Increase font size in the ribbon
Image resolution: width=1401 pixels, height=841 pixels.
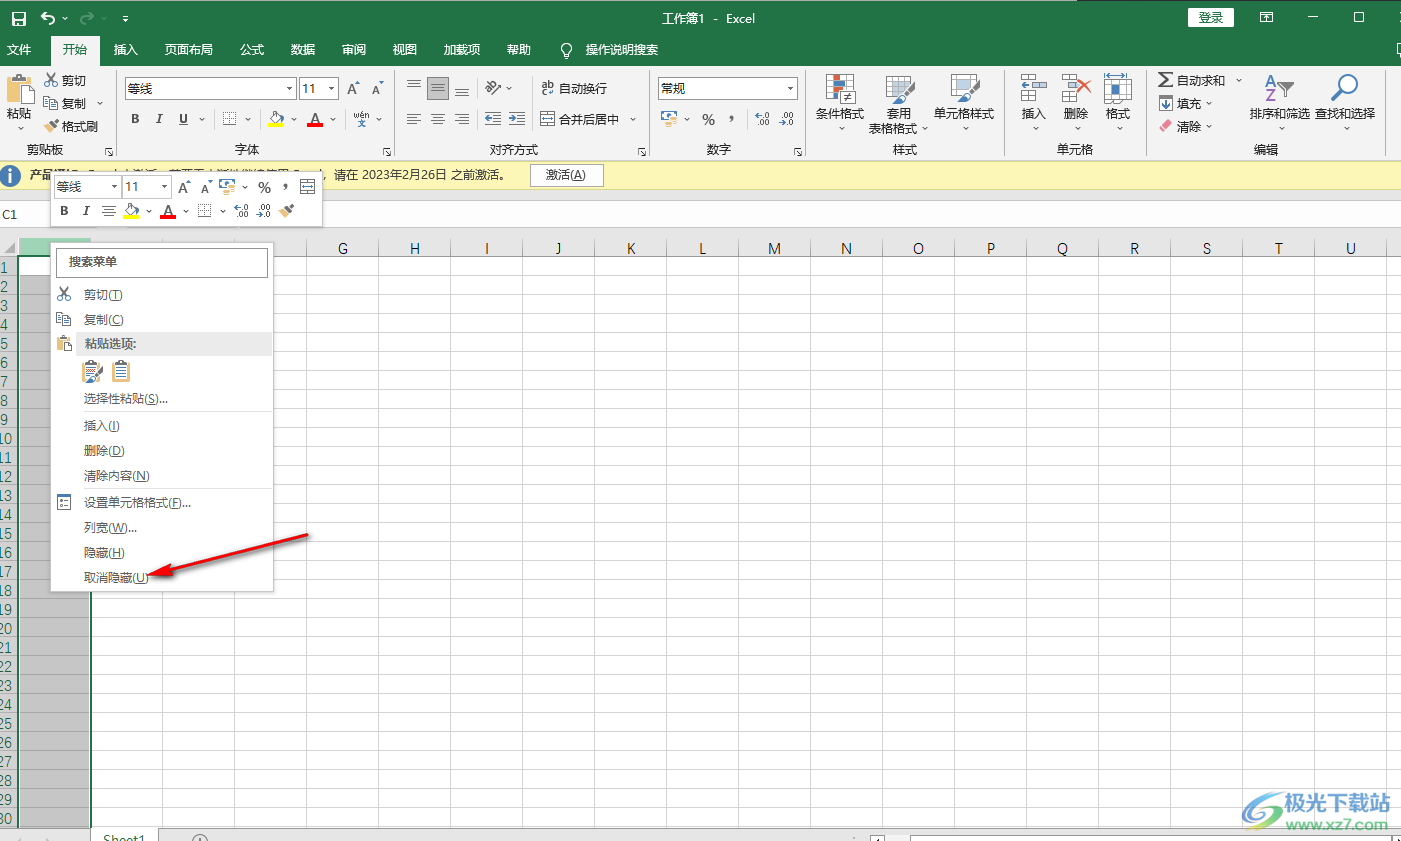point(353,89)
